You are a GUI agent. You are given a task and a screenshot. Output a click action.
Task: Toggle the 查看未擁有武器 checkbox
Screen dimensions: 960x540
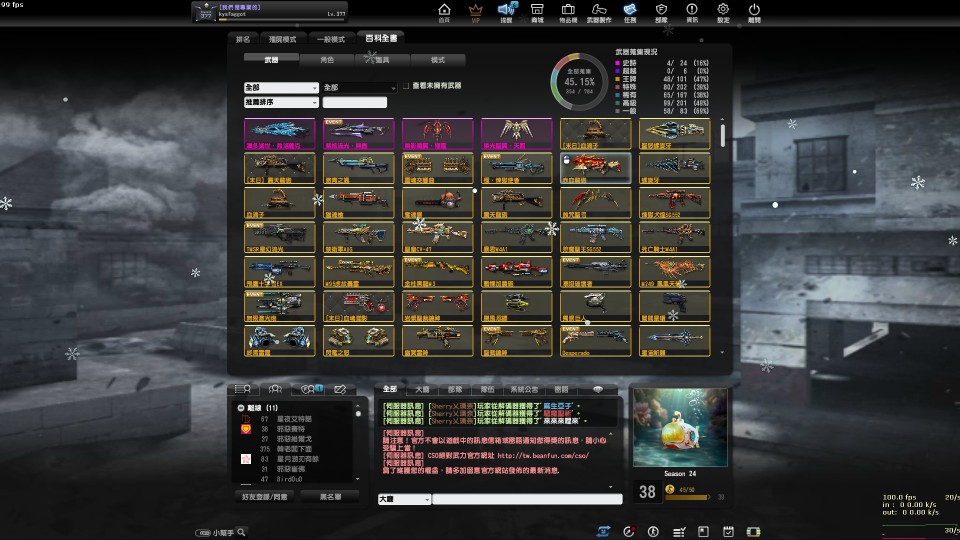coord(407,87)
